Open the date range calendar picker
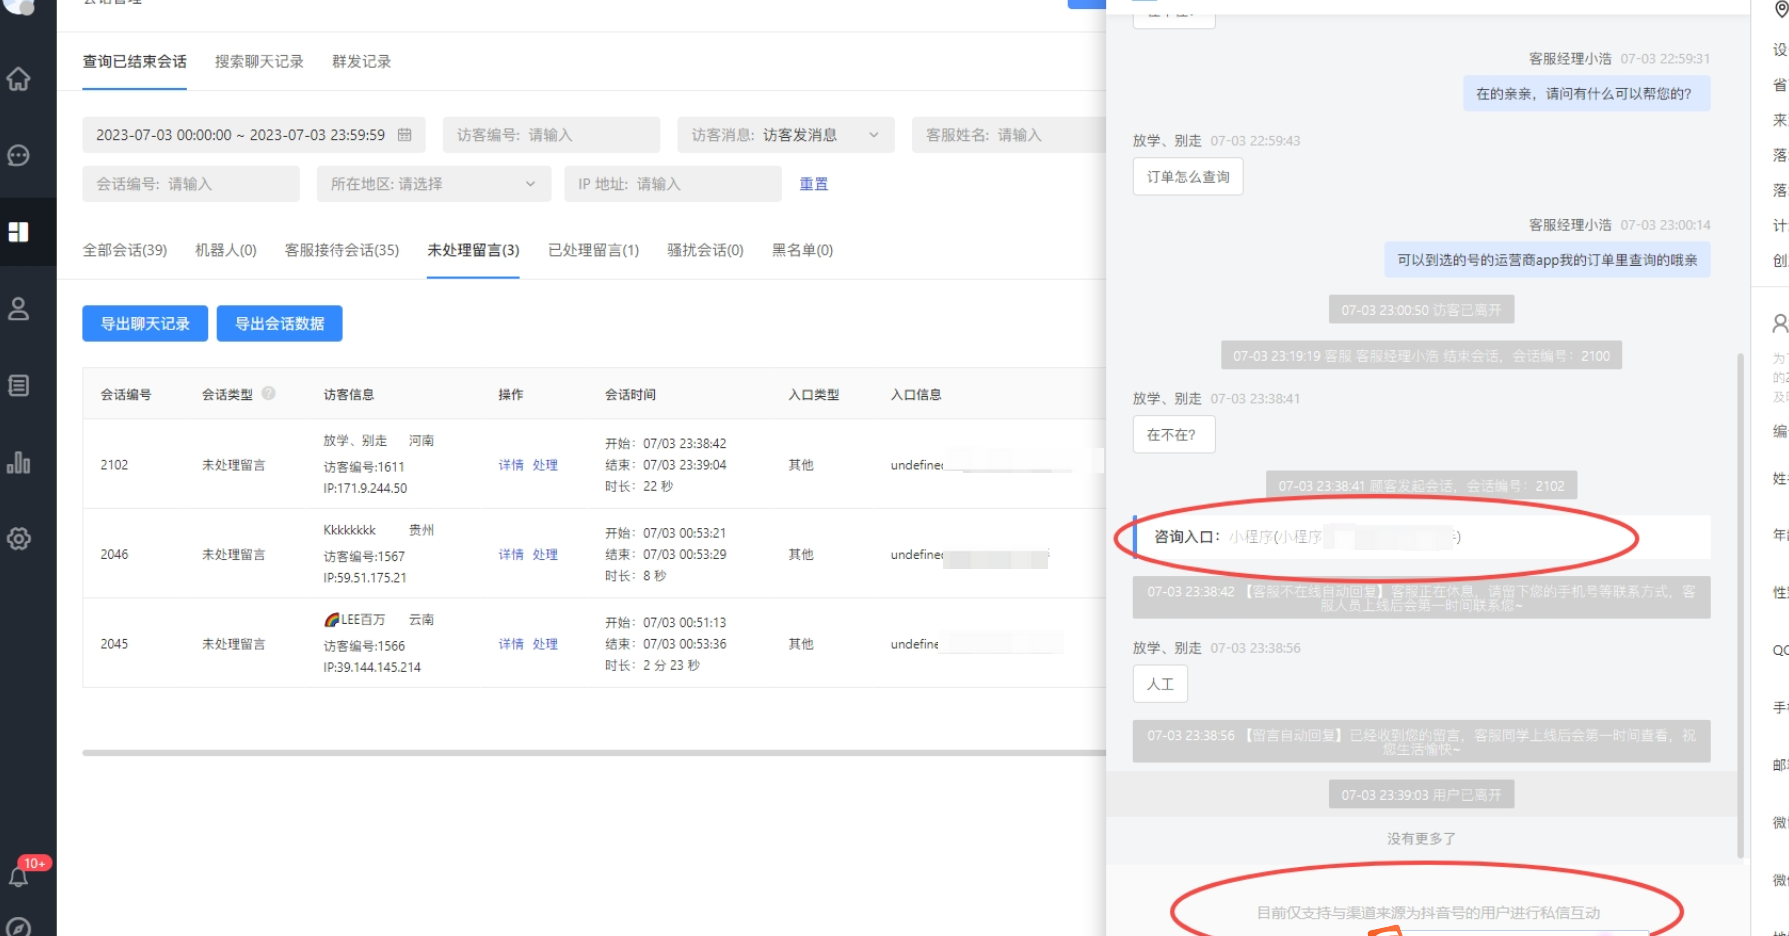Viewport: 1789px width, 936px height. (x=405, y=135)
